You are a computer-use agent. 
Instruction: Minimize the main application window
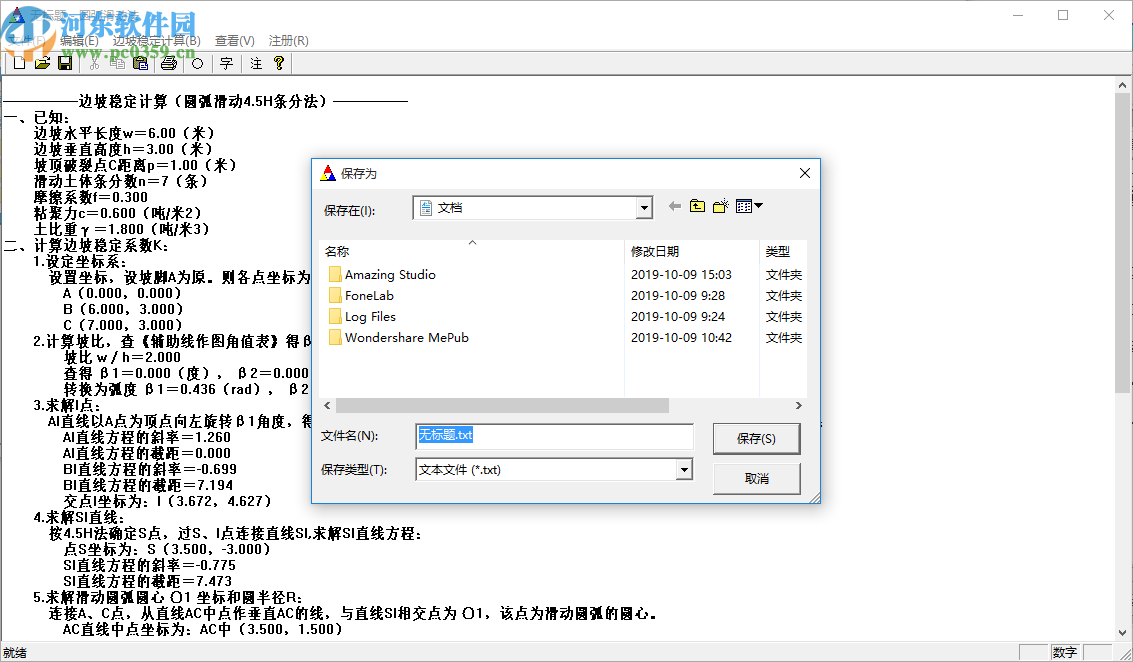tap(1018, 15)
